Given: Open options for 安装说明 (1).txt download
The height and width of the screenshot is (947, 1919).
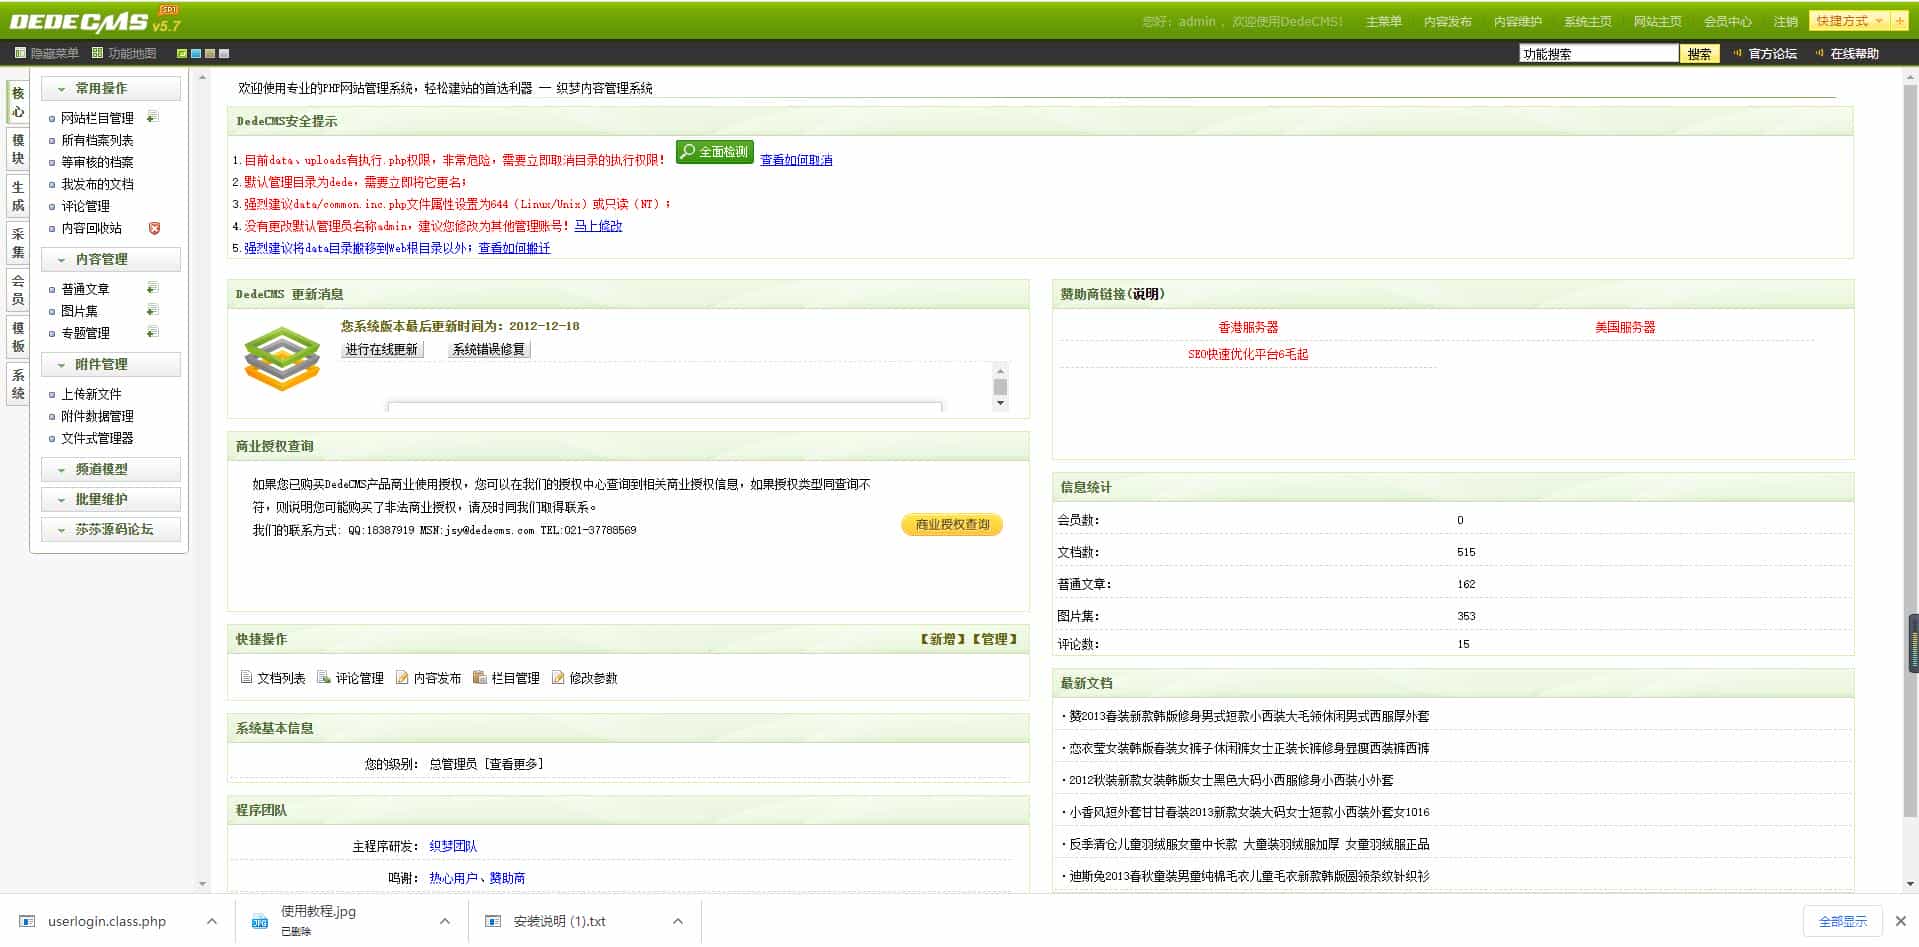Looking at the screenshot, I should 678,921.
